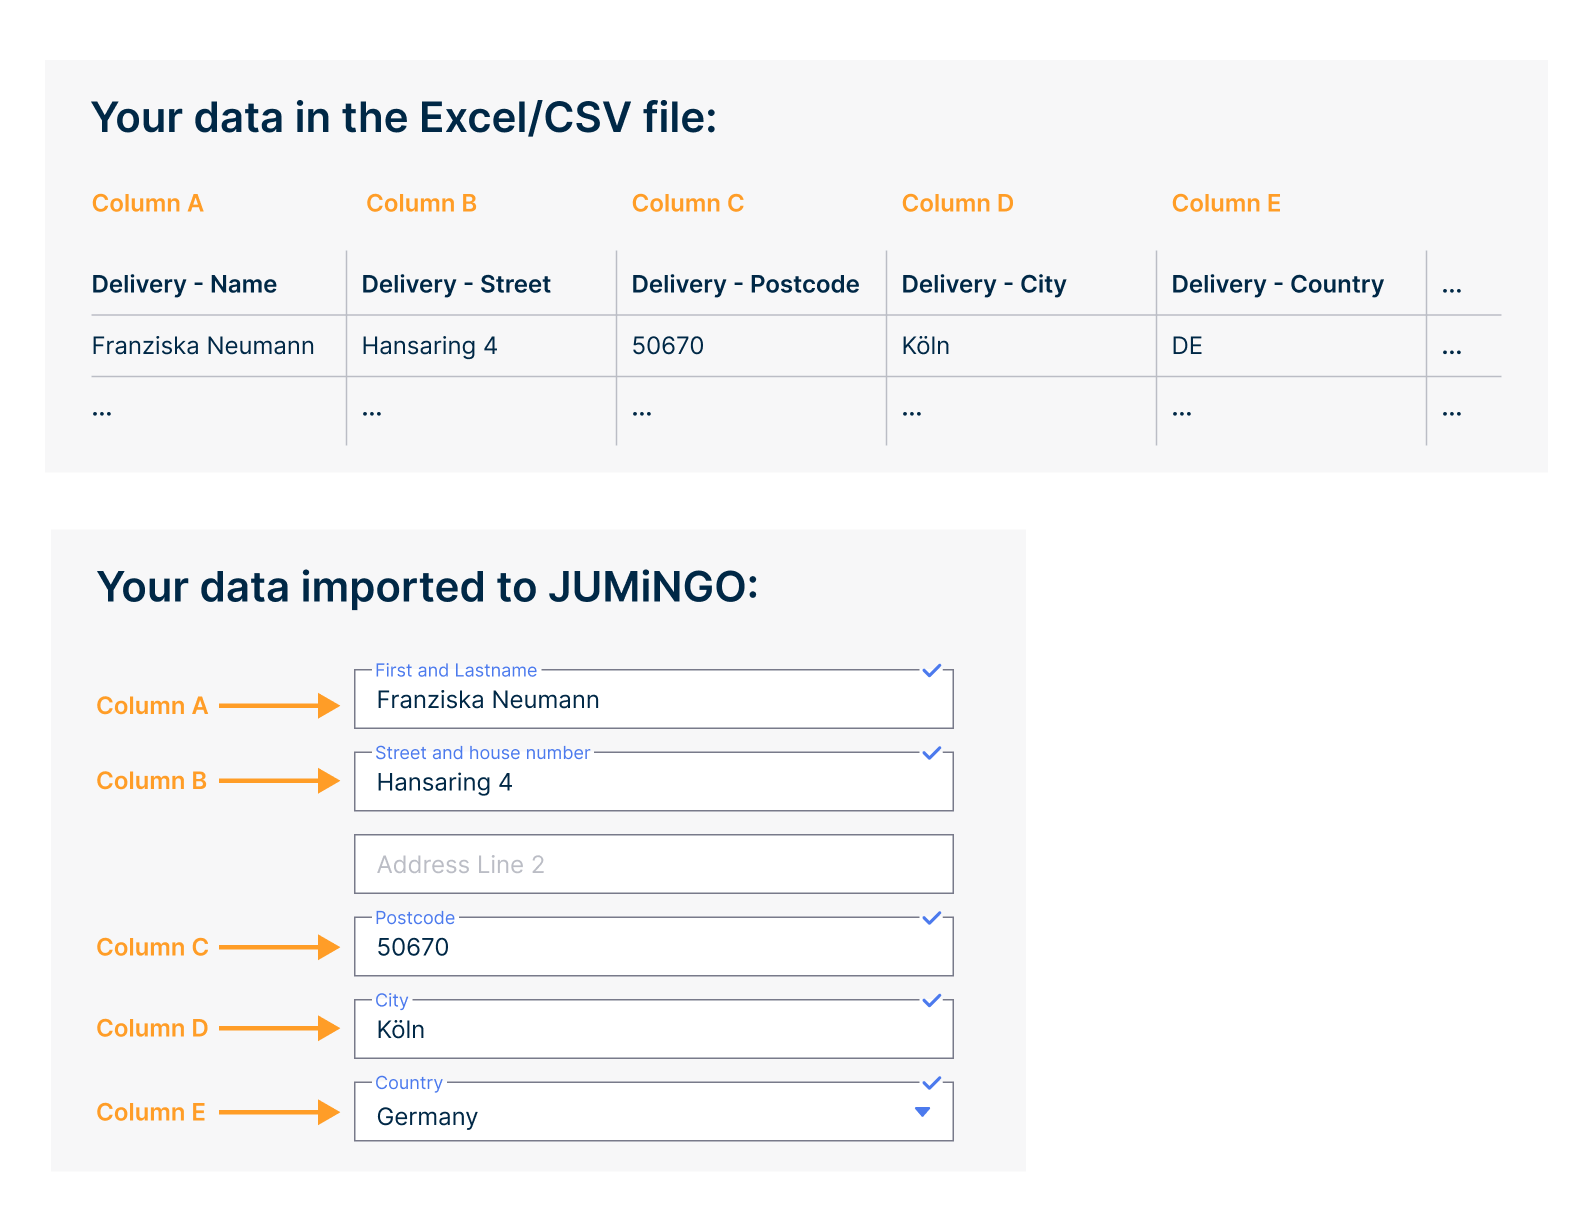This screenshot has height=1212, width=1593.
Task: Click the Column B label beside the Street field
Action: (152, 781)
